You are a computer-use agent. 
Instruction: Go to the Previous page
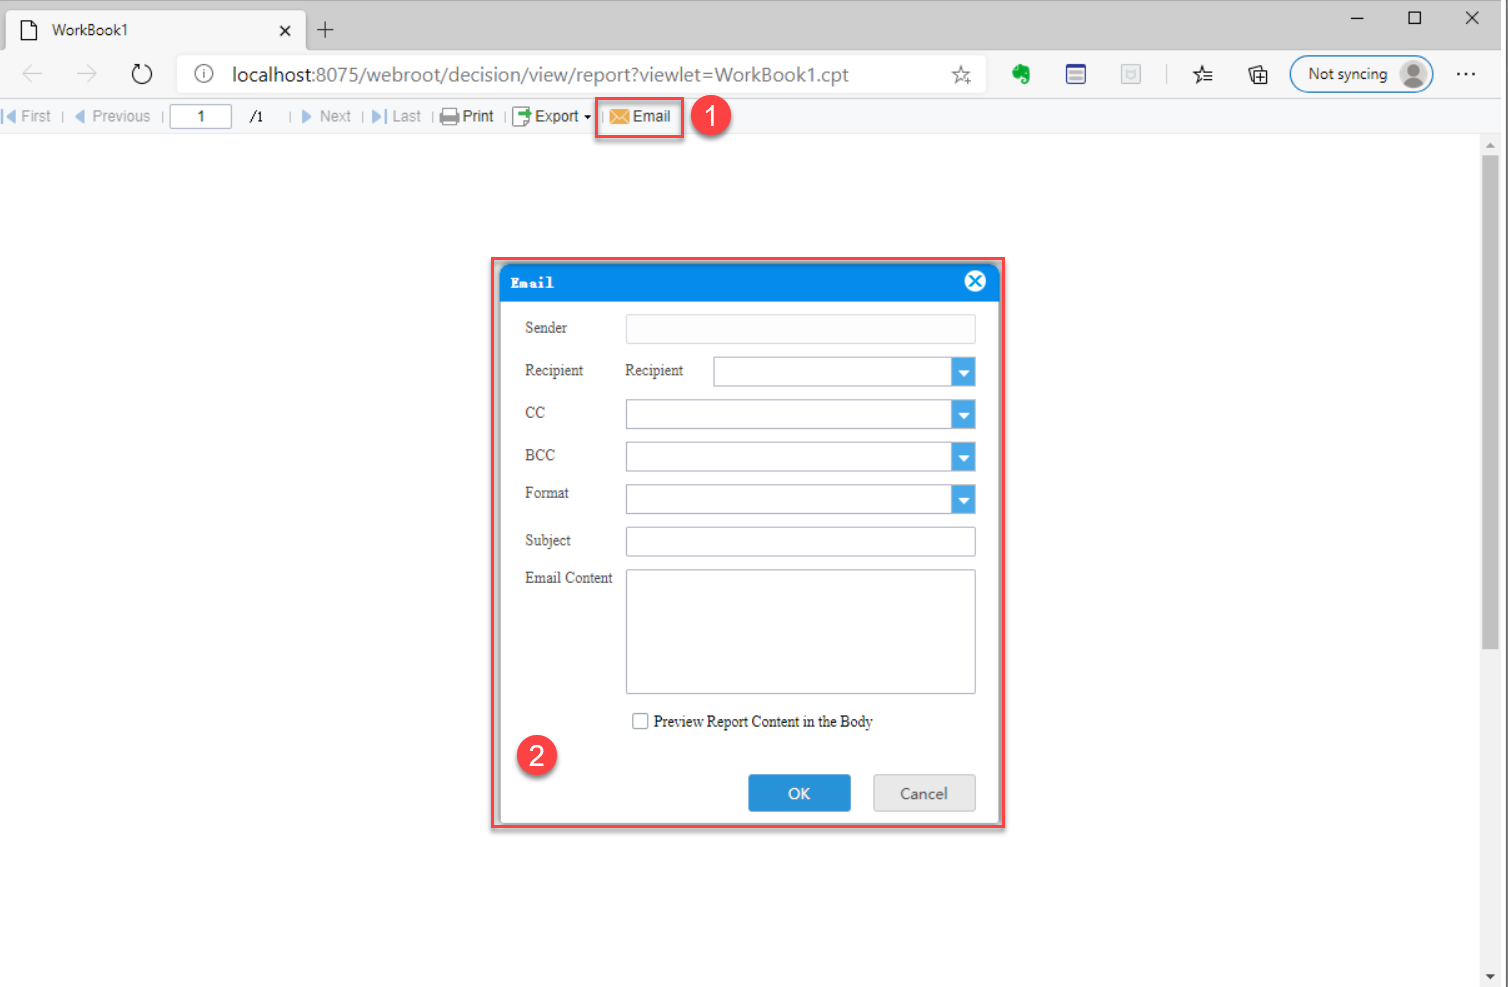[x=112, y=117]
